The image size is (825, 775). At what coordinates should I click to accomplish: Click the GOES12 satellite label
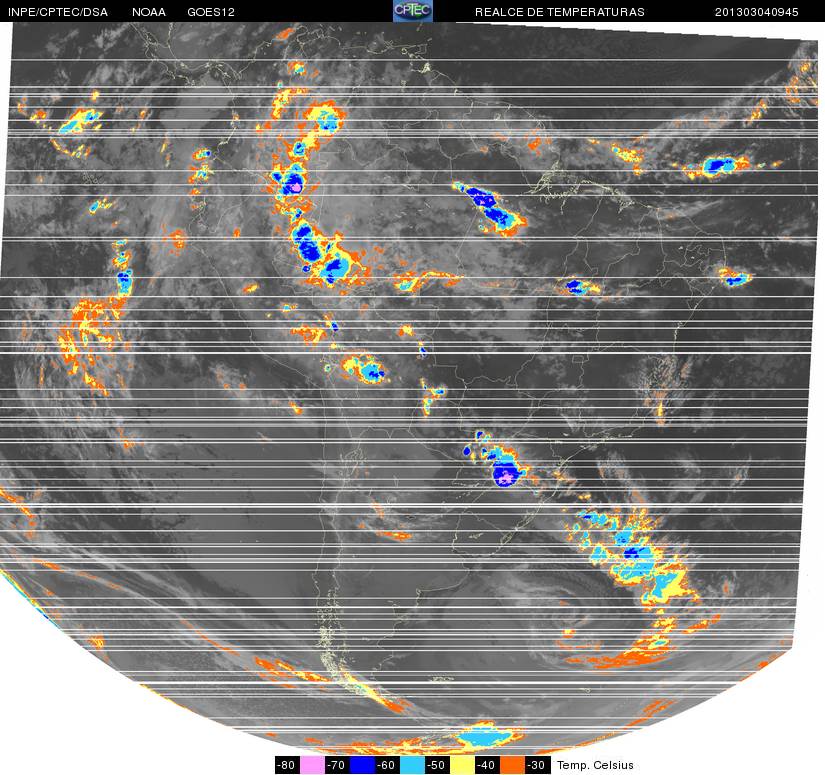click(x=211, y=12)
